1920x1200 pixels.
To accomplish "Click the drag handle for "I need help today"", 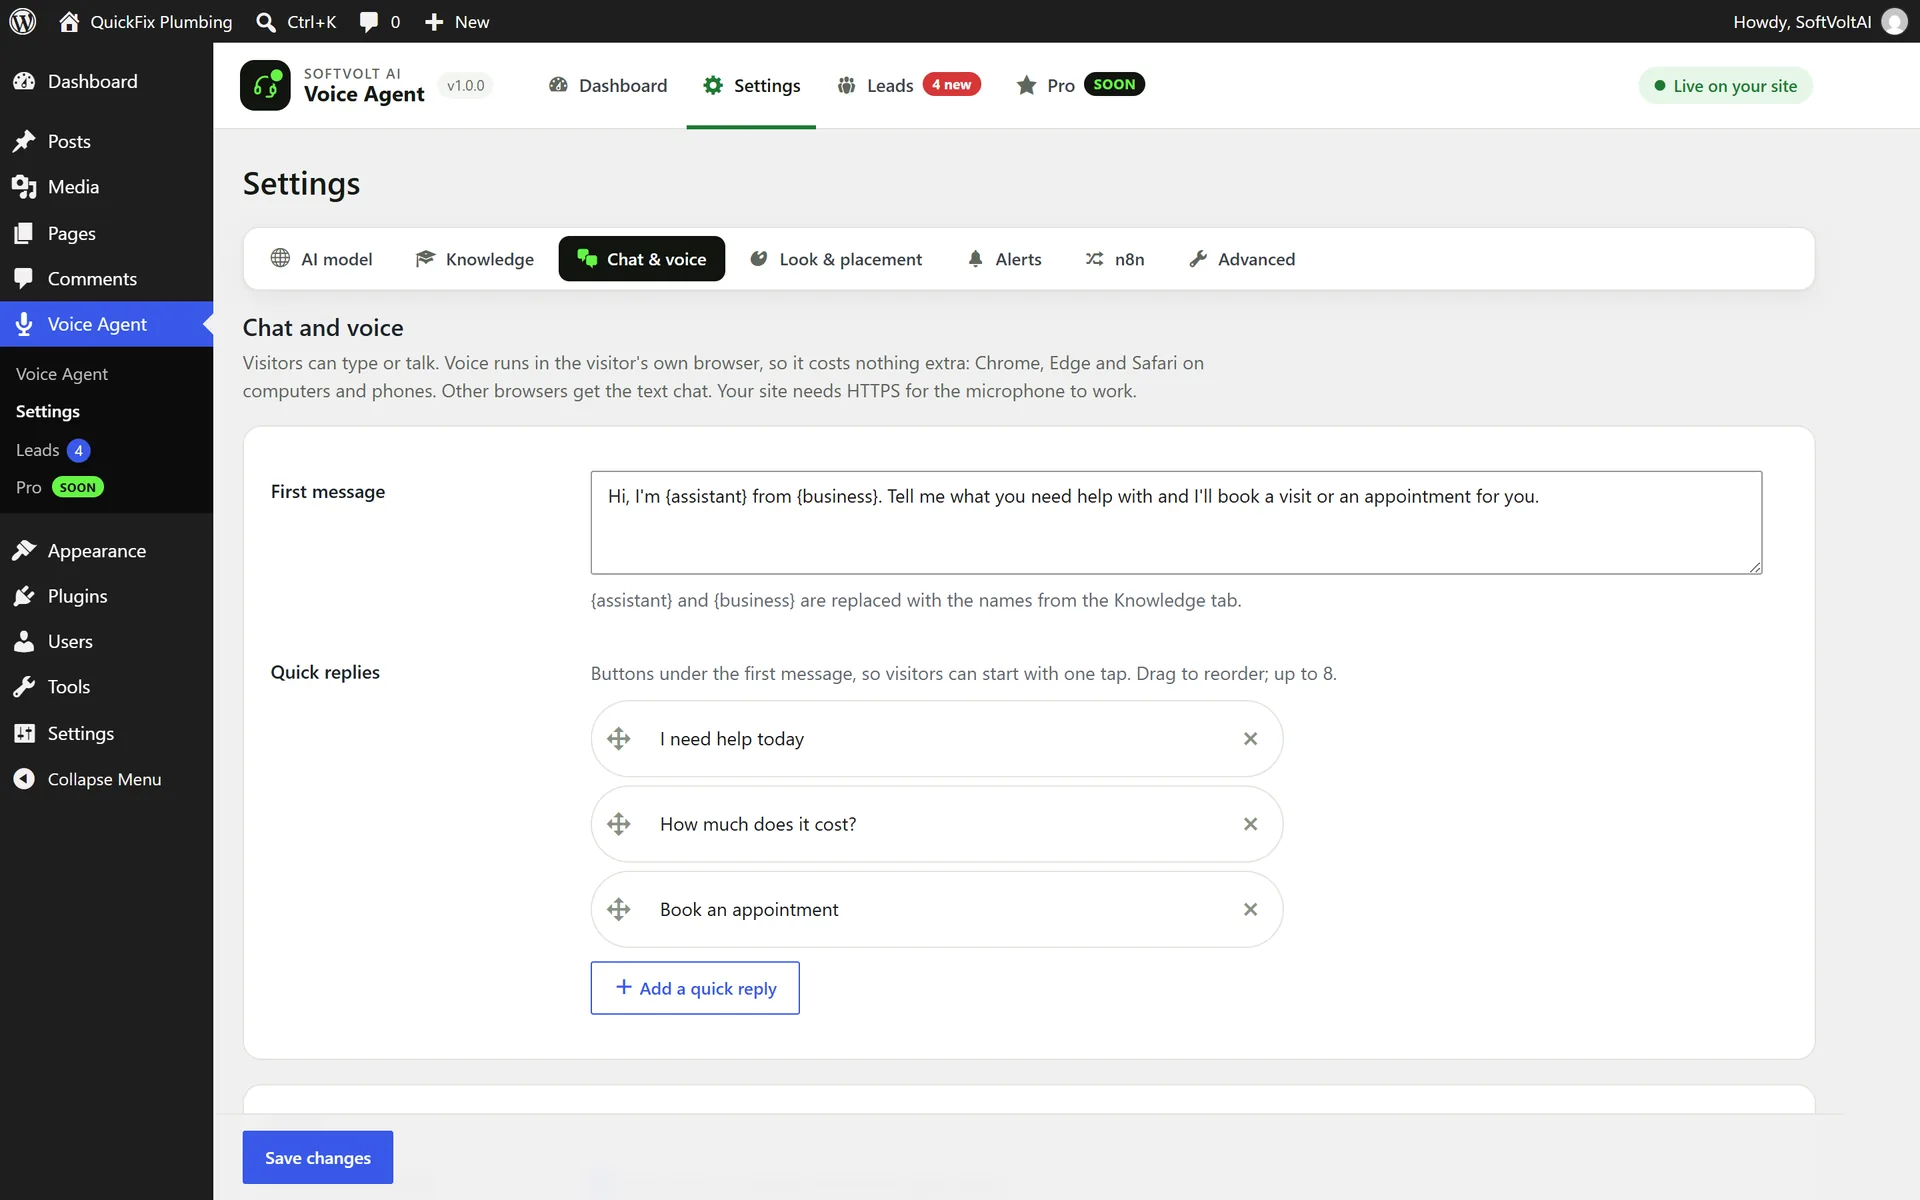I will coord(619,739).
